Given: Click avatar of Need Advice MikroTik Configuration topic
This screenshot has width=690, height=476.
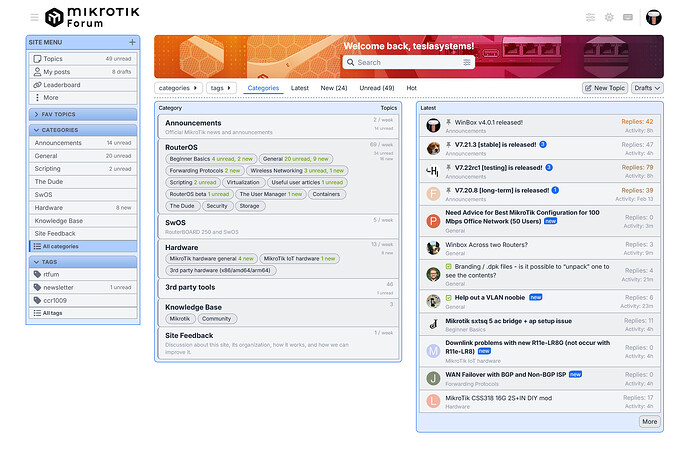Looking at the screenshot, I should coord(433,221).
